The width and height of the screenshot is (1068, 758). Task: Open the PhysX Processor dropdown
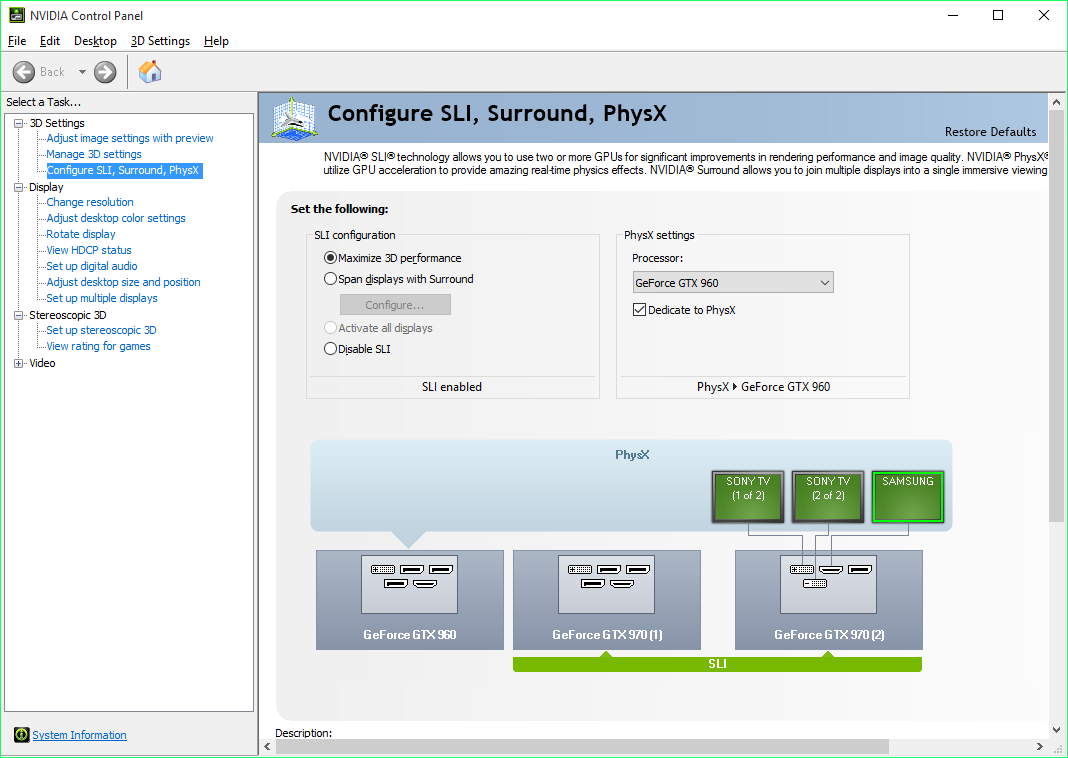(x=733, y=283)
